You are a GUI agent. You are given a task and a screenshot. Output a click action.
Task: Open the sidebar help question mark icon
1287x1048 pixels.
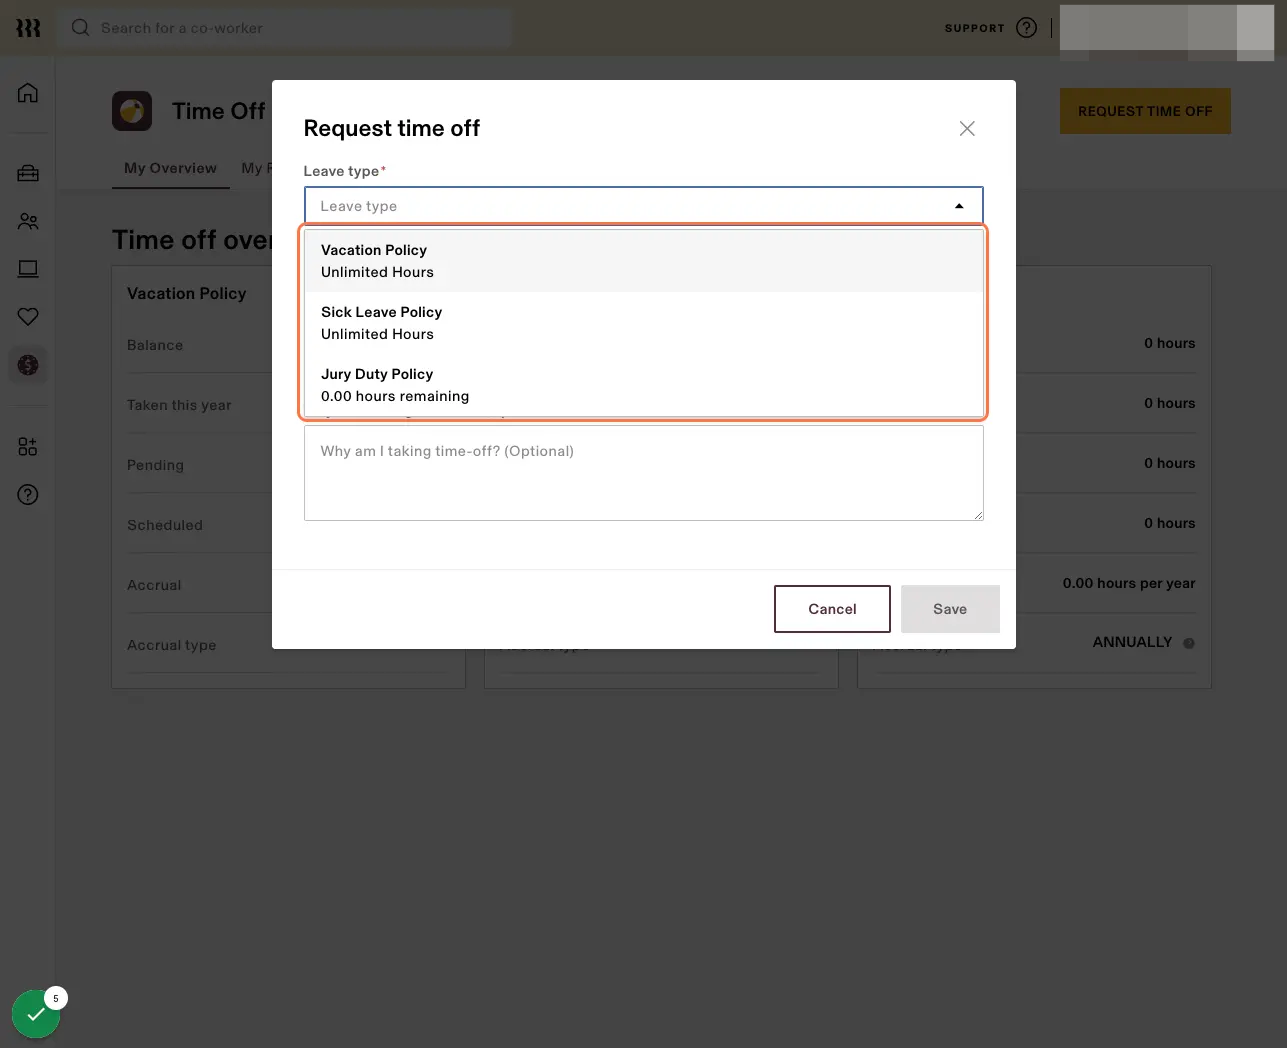coord(28,494)
